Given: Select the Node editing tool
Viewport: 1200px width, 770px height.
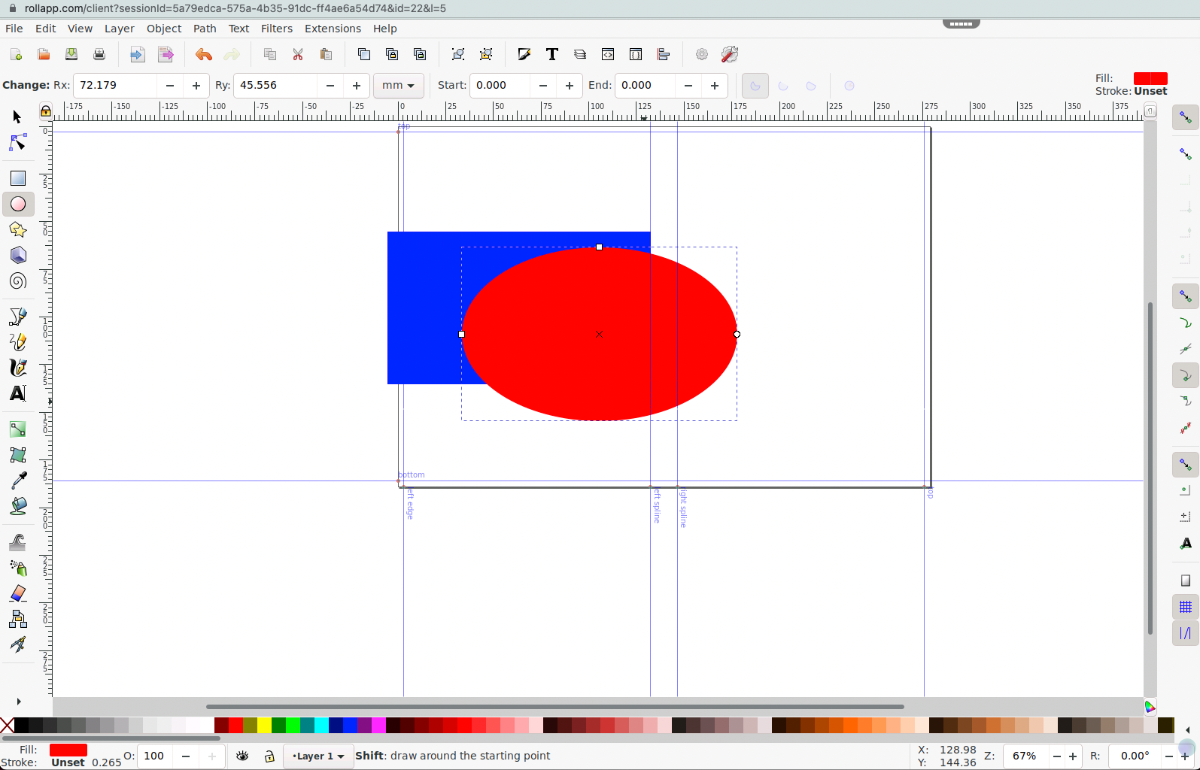Looking at the screenshot, I should tap(16, 143).
